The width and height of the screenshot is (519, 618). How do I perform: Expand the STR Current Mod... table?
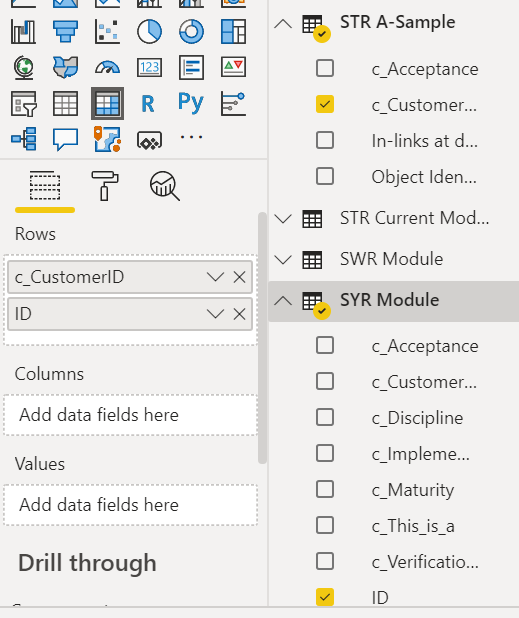coord(283,218)
